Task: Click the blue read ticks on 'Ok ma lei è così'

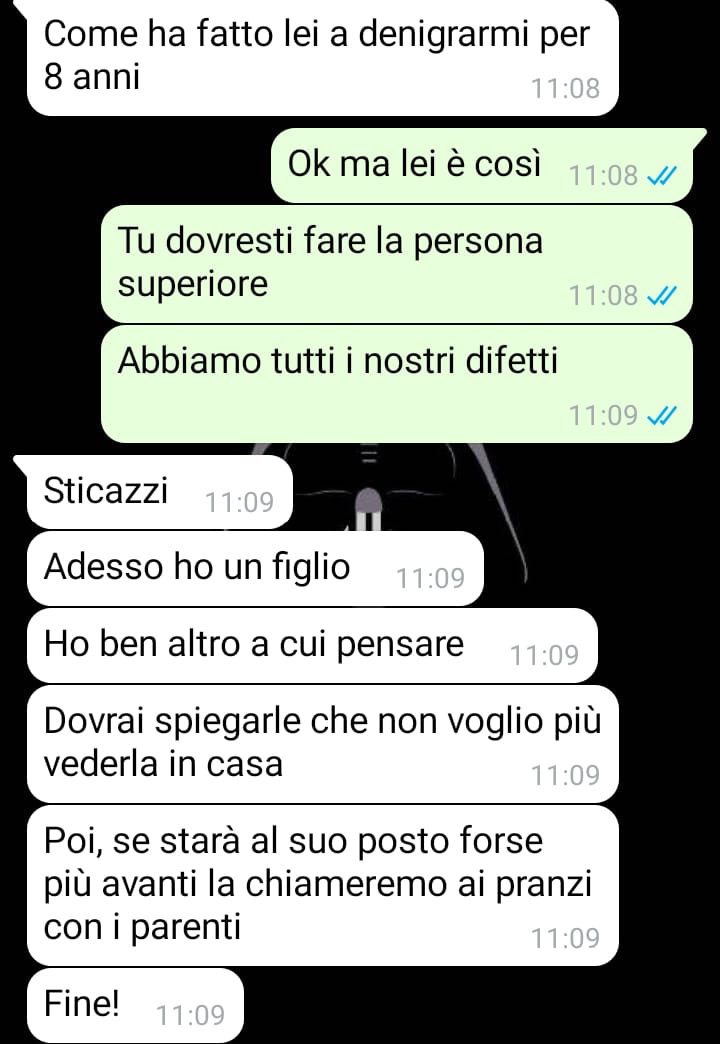Action: click(x=663, y=176)
